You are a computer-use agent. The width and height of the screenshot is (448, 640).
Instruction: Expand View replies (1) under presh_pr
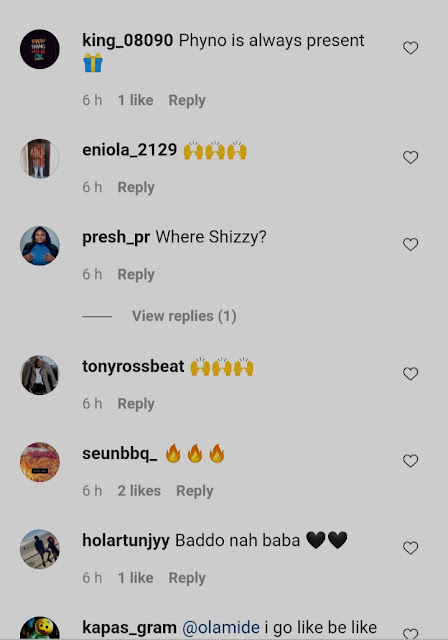point(184,316)
